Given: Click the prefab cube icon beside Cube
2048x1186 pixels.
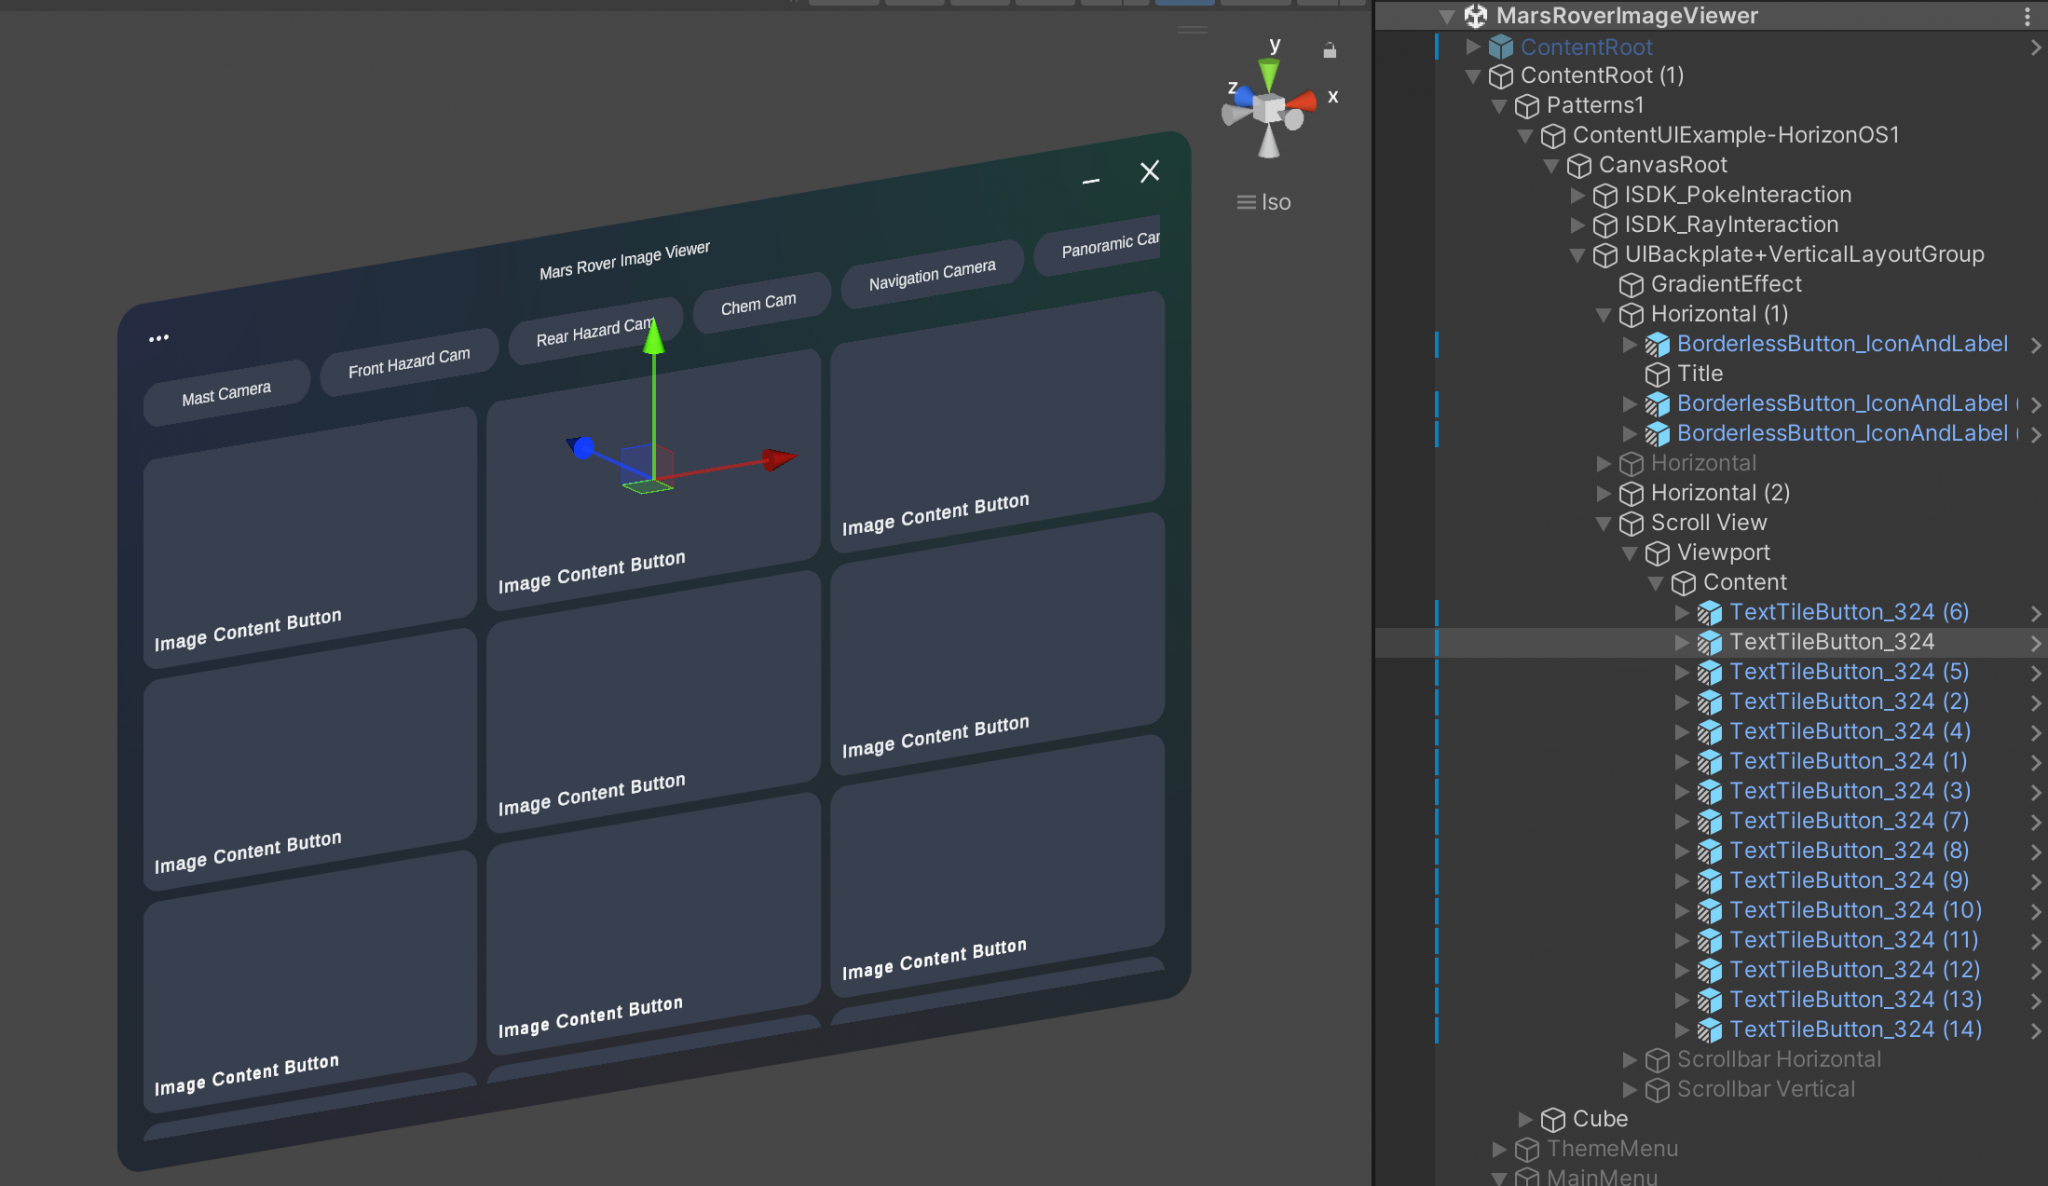Looking at the screenshot, I should point(1553,1119).
